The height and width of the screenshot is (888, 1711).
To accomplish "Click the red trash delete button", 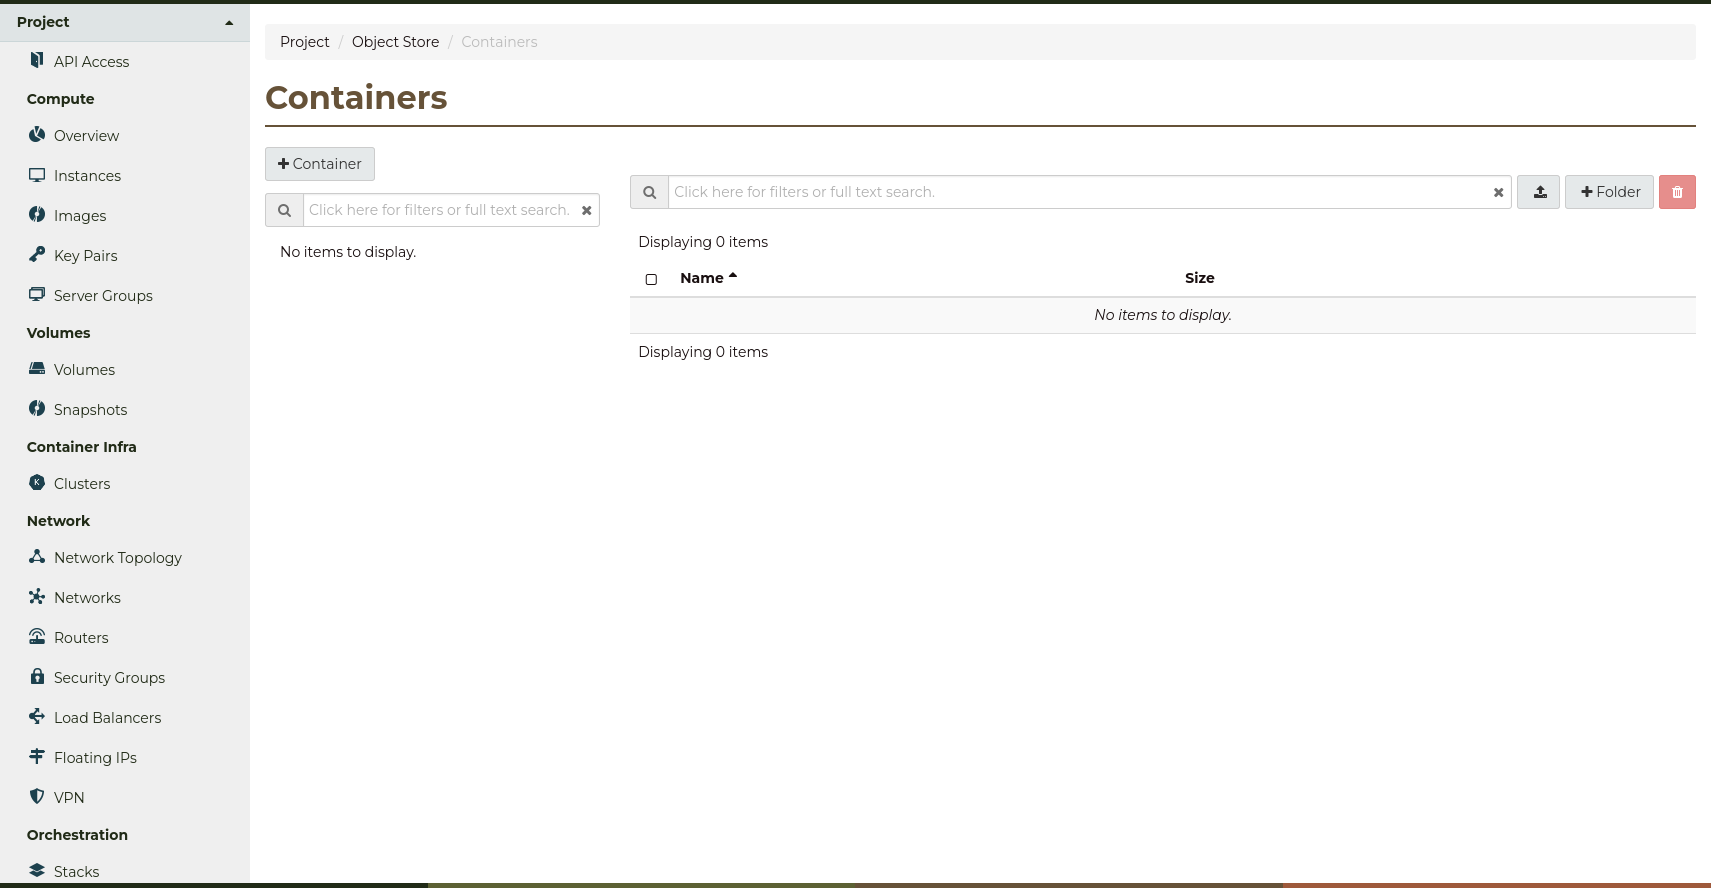I will click(1677, 192).
